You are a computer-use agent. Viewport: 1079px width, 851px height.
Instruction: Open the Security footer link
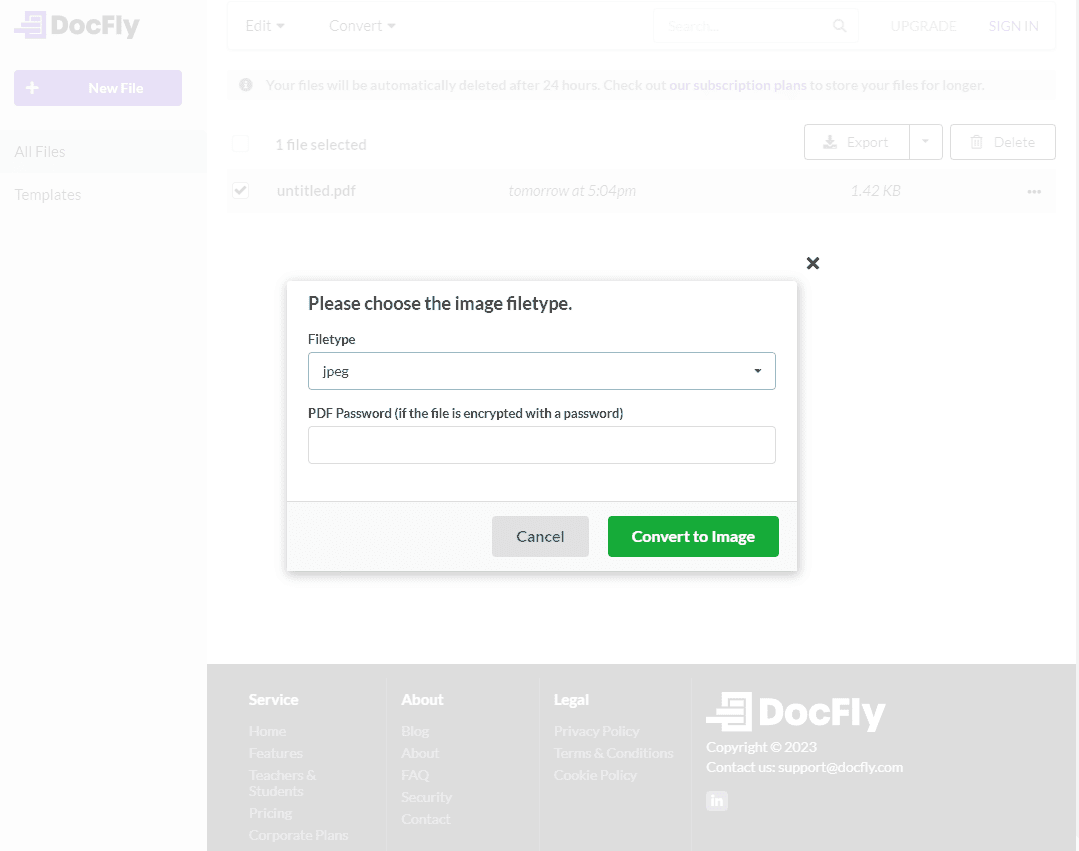[427, 797]
